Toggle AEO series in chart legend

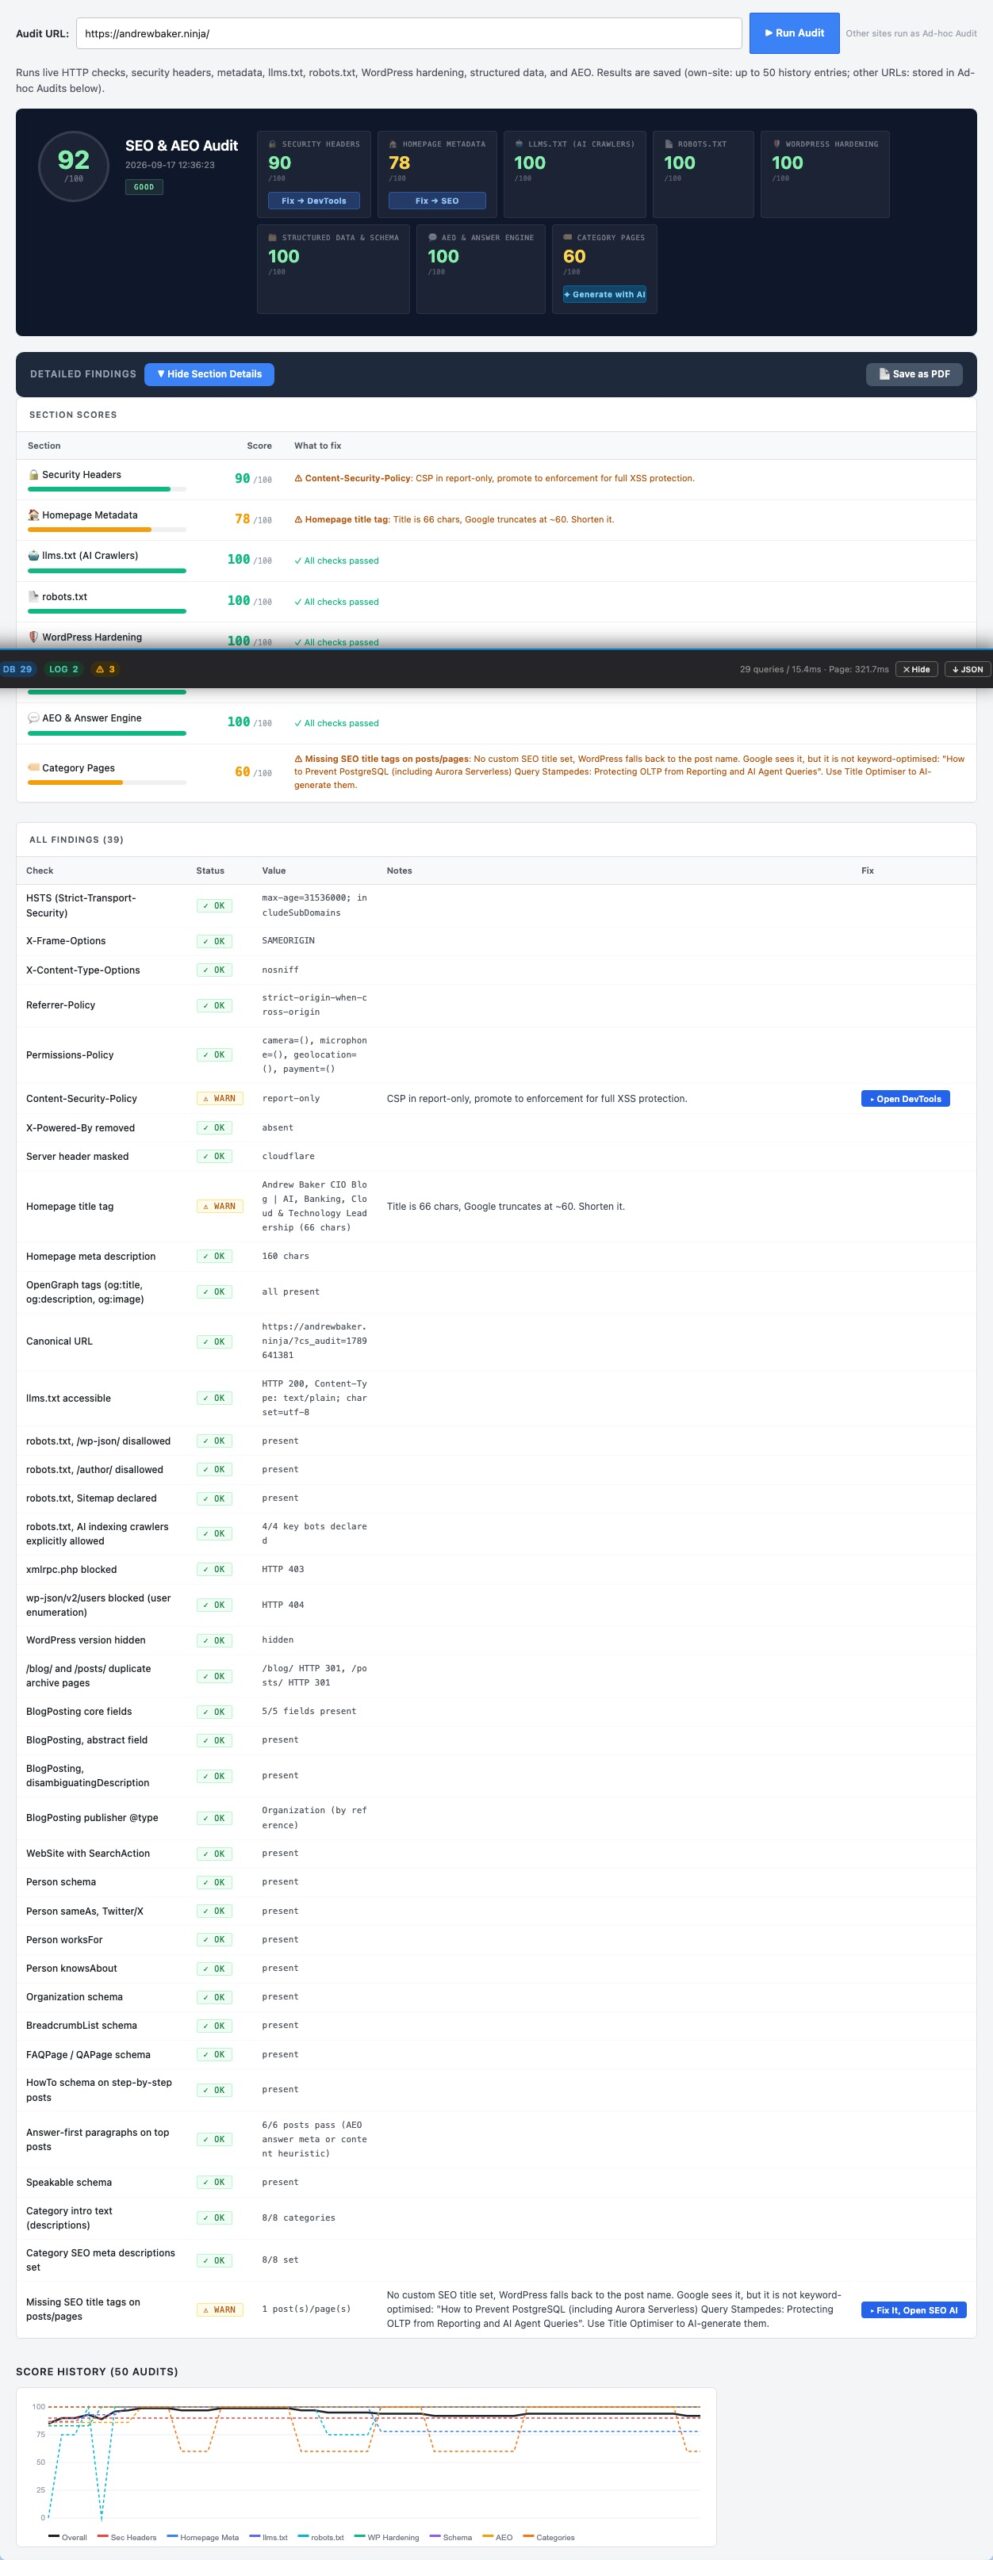(x=498, y=2537)
